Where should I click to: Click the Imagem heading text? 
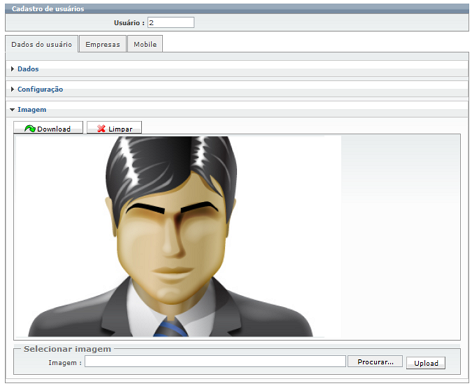32,110
